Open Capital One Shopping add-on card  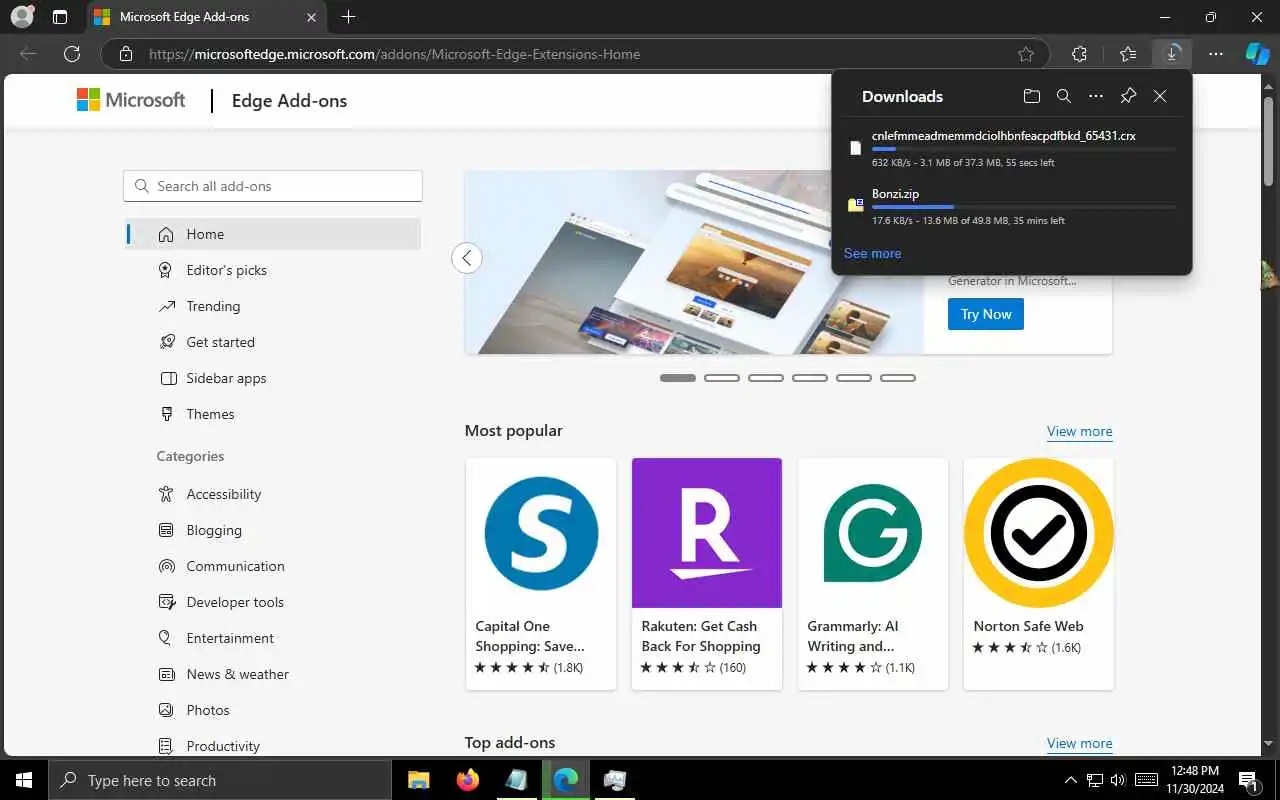(x=541, y=574)
